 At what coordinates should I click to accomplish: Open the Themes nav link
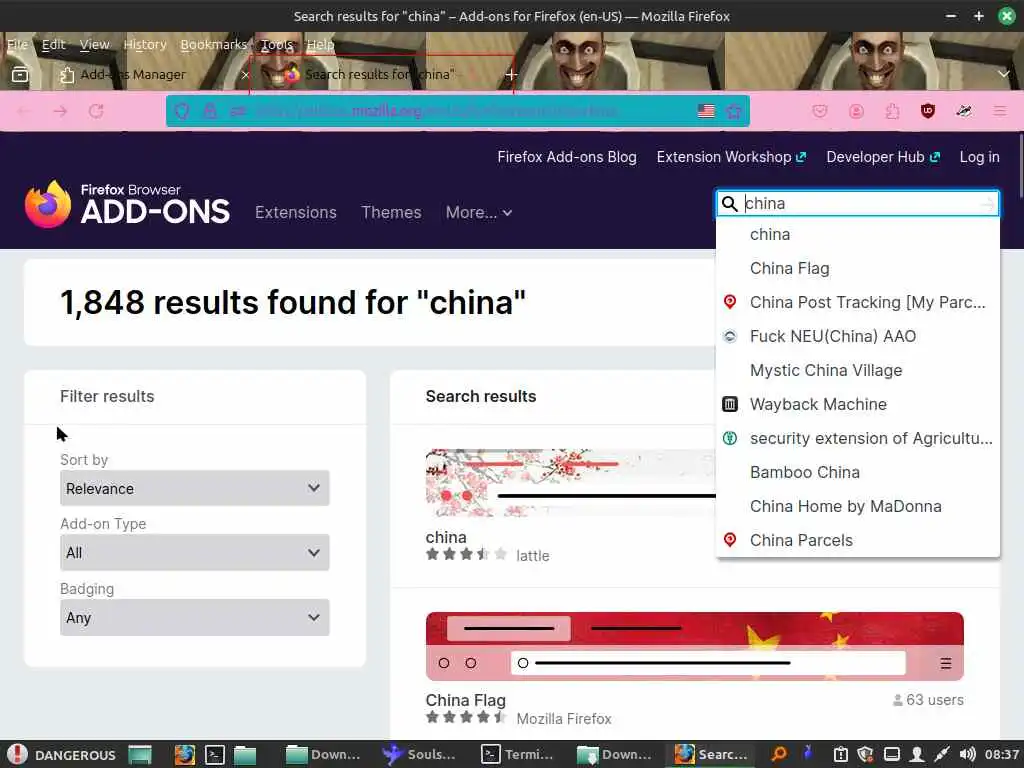tap(391, 212)
